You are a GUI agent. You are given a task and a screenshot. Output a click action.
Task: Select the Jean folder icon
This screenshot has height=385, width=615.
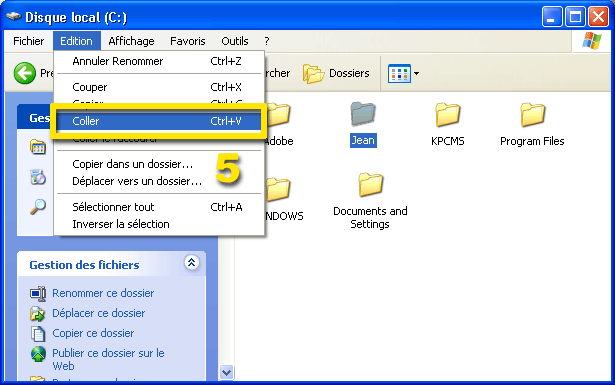click(x=363, y=114)
